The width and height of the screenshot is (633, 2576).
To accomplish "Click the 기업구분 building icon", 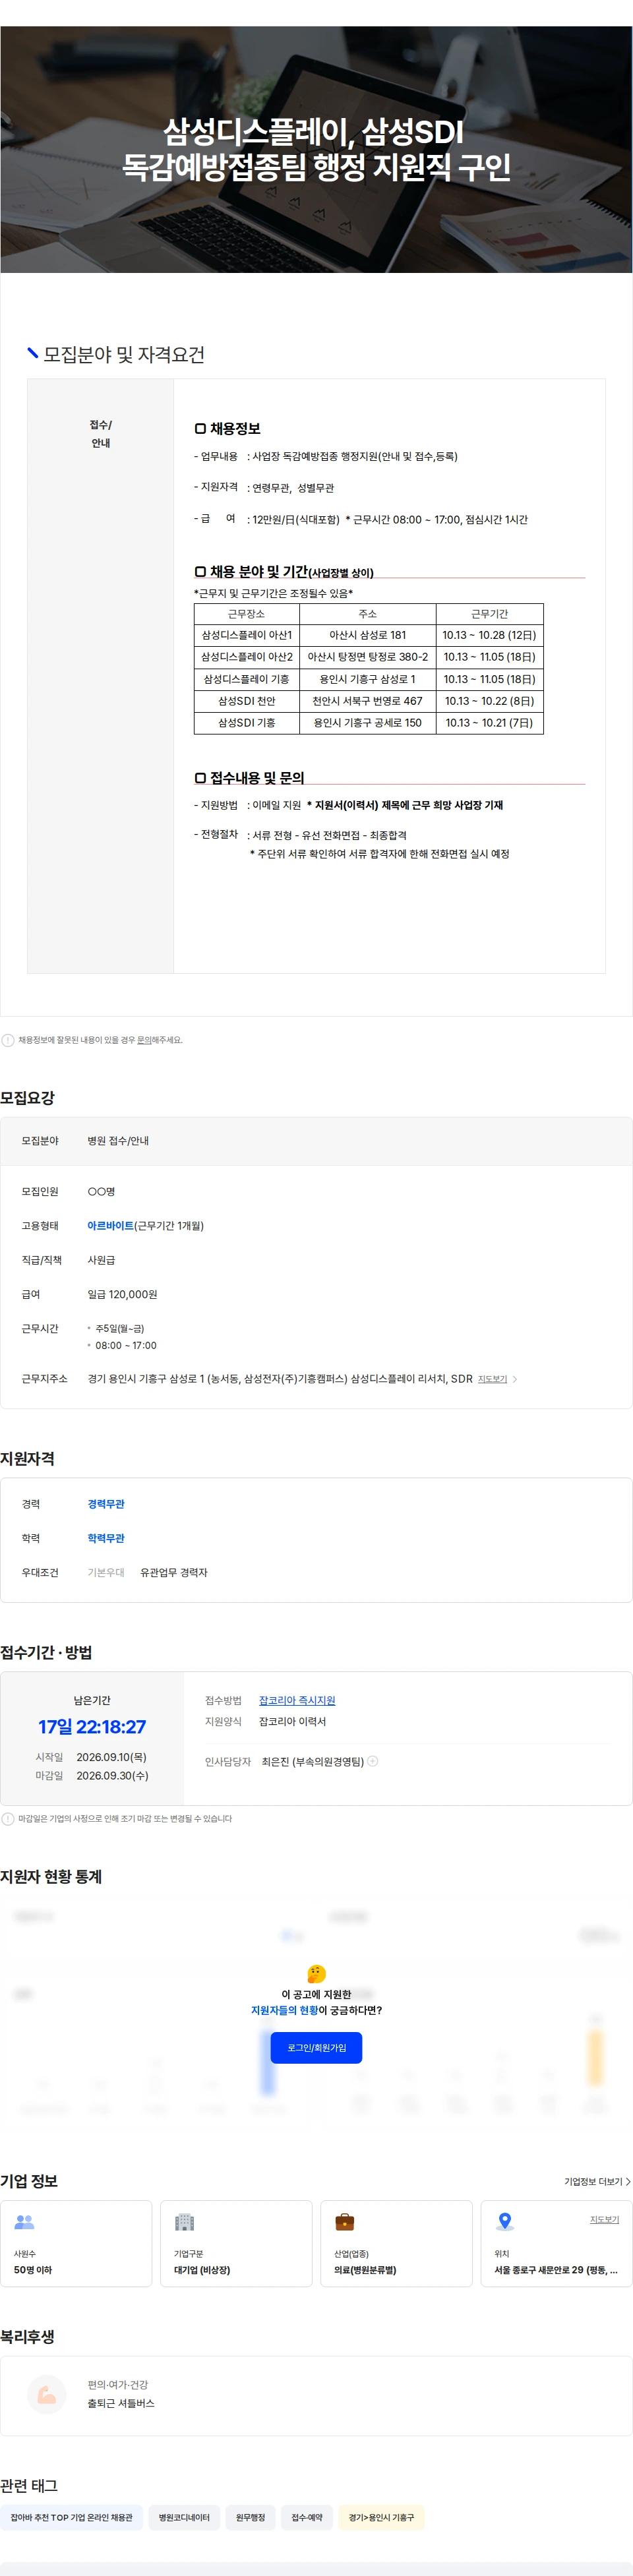I will [x=184, y=2221].
